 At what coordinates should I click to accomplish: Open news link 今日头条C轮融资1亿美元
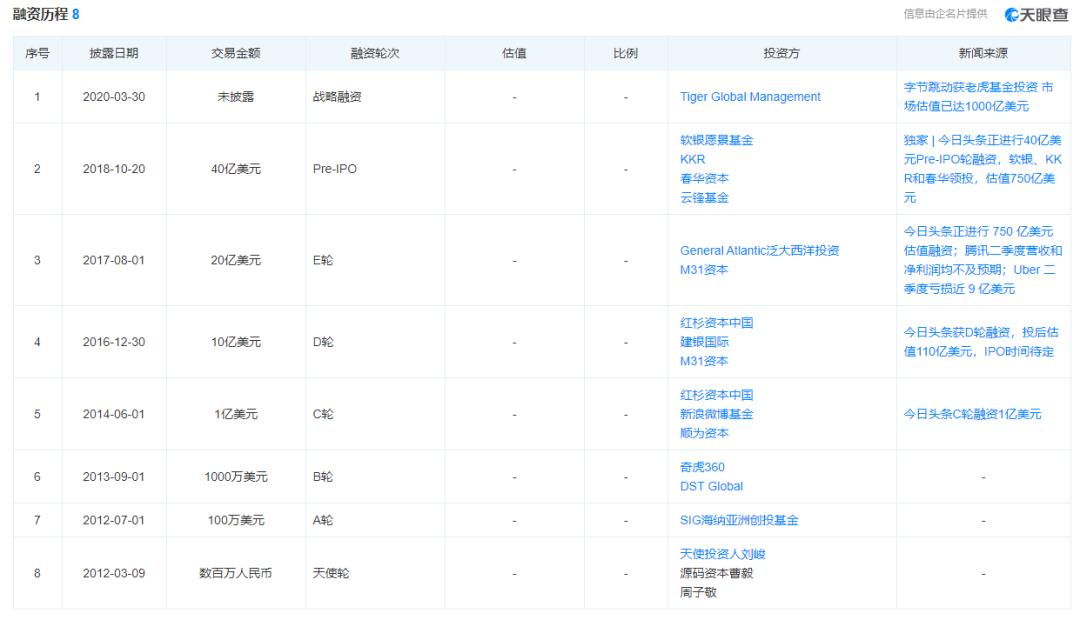(x=972, y=415)
